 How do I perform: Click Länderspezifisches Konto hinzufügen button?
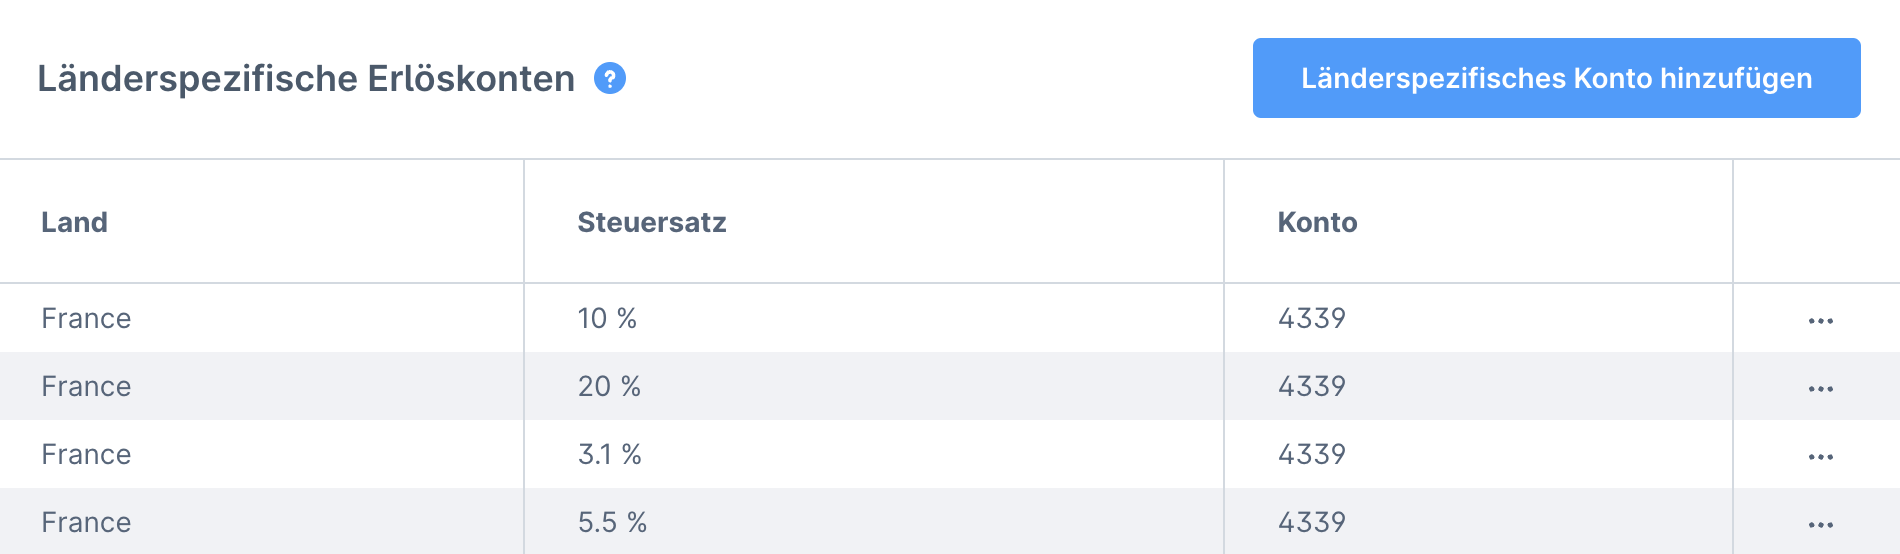1556,78
